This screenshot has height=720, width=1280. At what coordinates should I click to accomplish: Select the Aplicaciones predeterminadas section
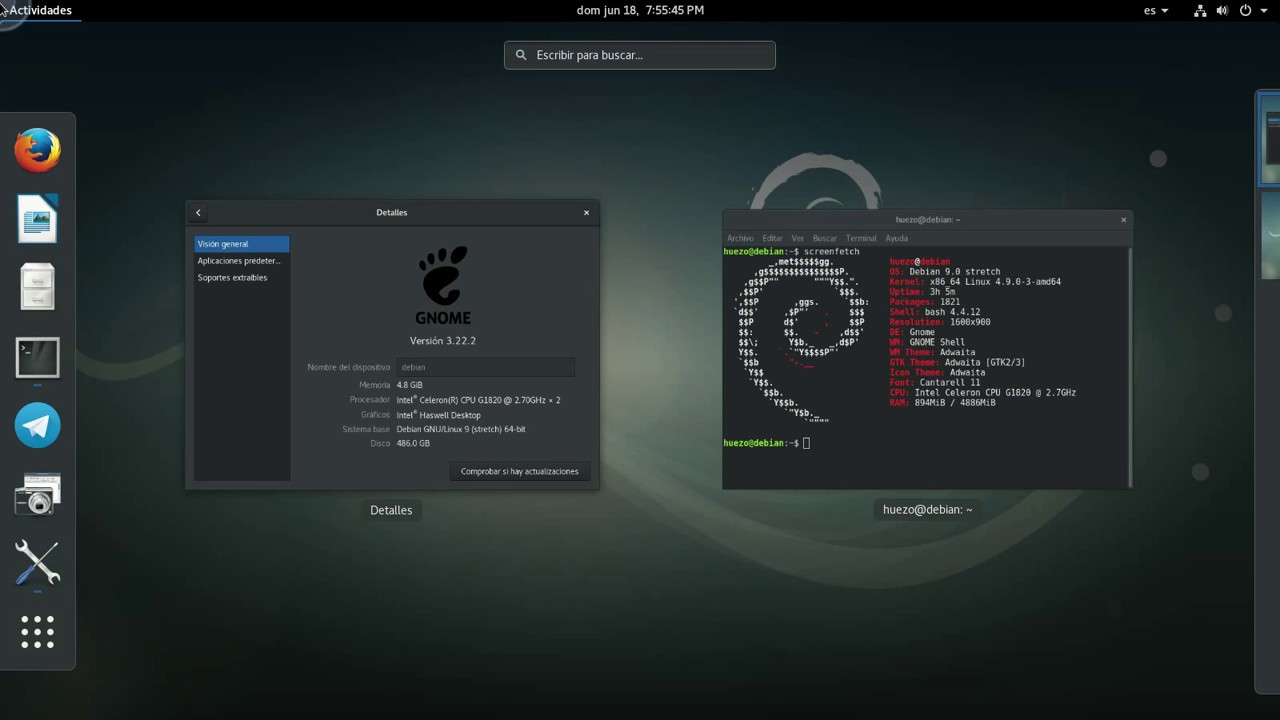(x=238, y=260)
